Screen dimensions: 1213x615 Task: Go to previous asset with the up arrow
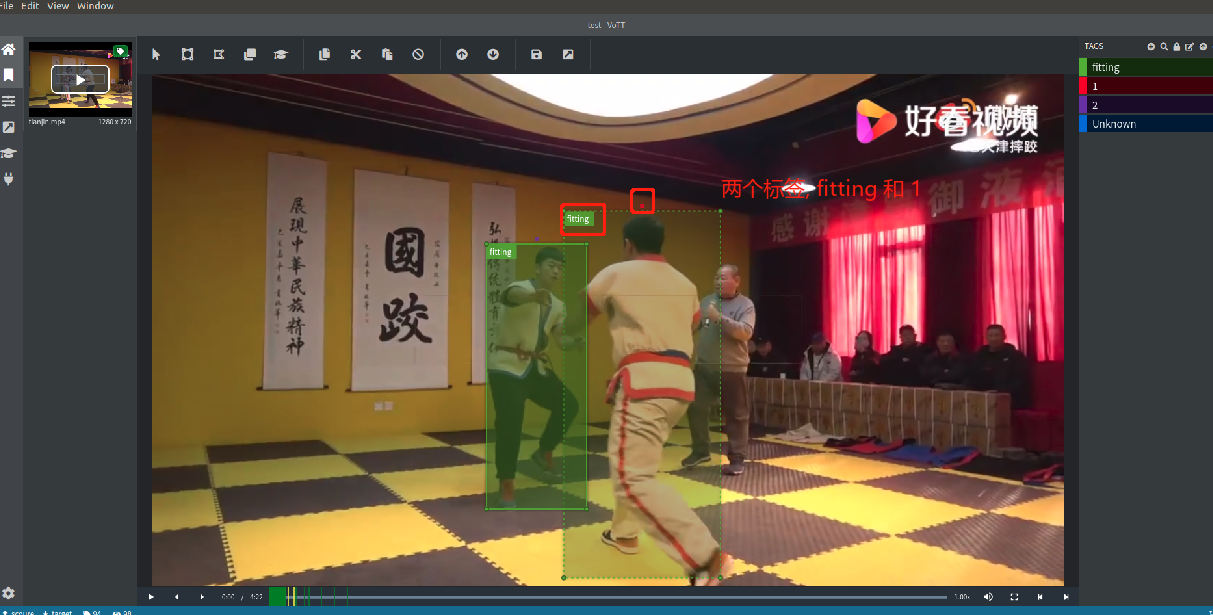(x=462, y=54)
